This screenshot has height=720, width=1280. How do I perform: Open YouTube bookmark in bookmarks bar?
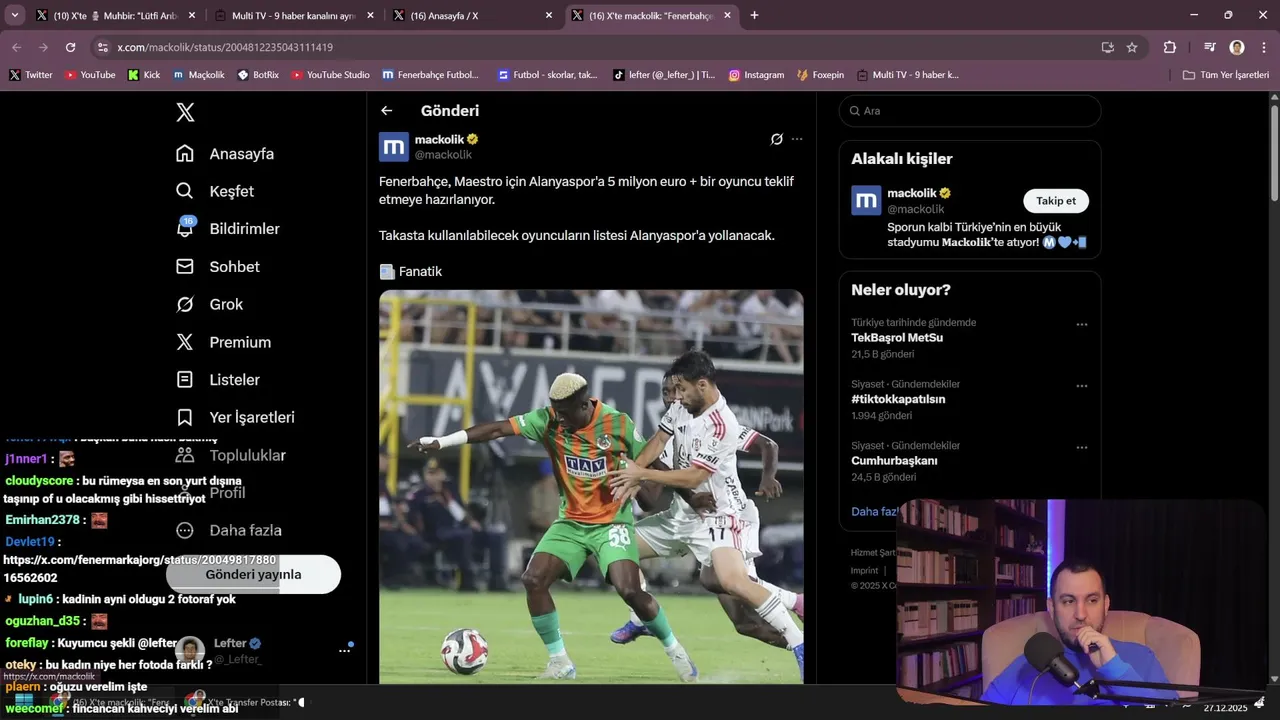click(x=90, y=75)
